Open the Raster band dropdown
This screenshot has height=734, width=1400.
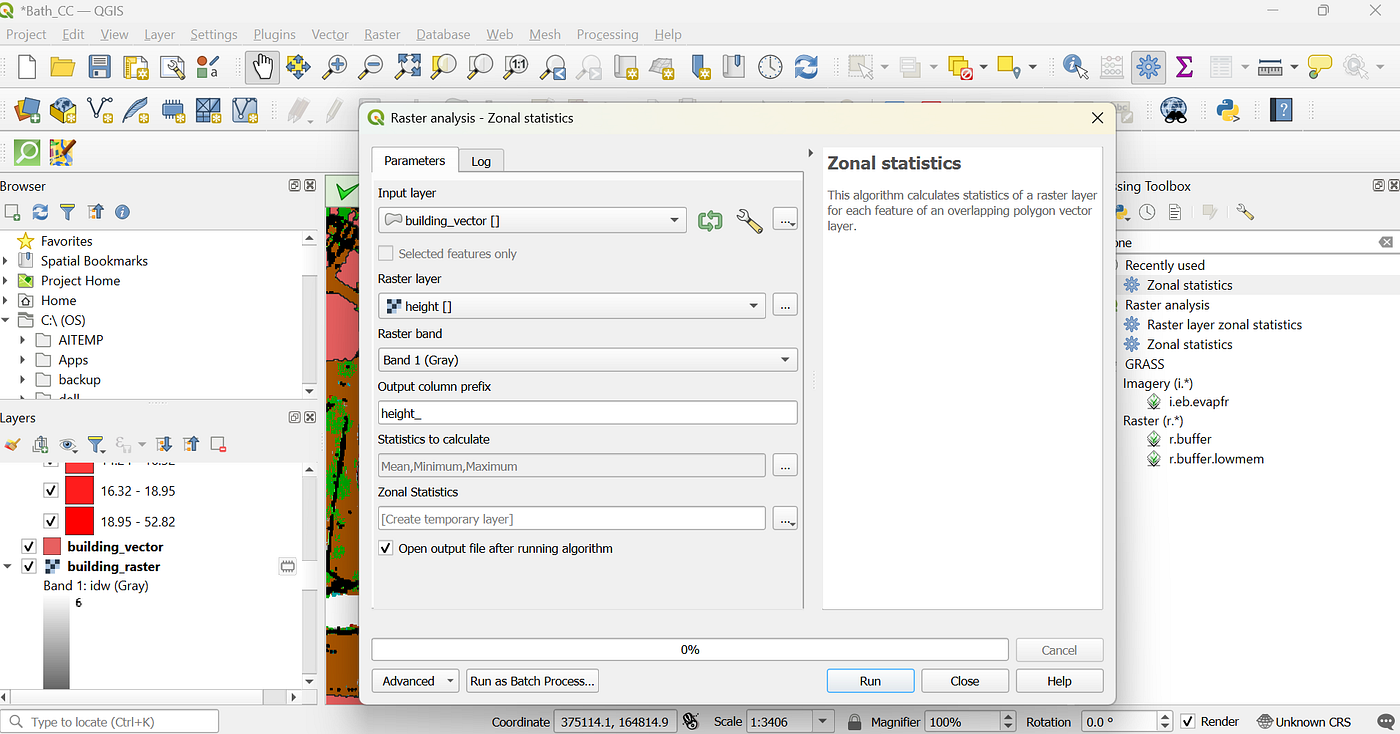tap(588, 359)
